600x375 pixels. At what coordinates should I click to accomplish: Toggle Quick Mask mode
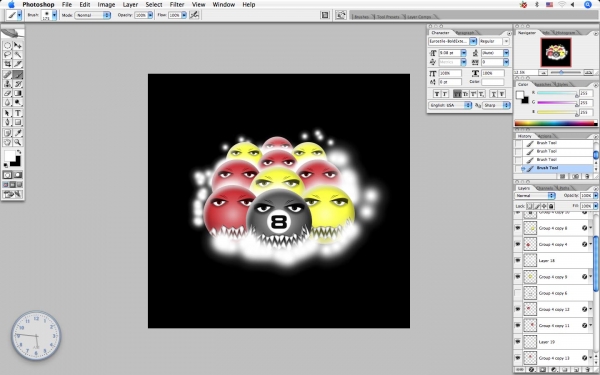pos(18,175)
